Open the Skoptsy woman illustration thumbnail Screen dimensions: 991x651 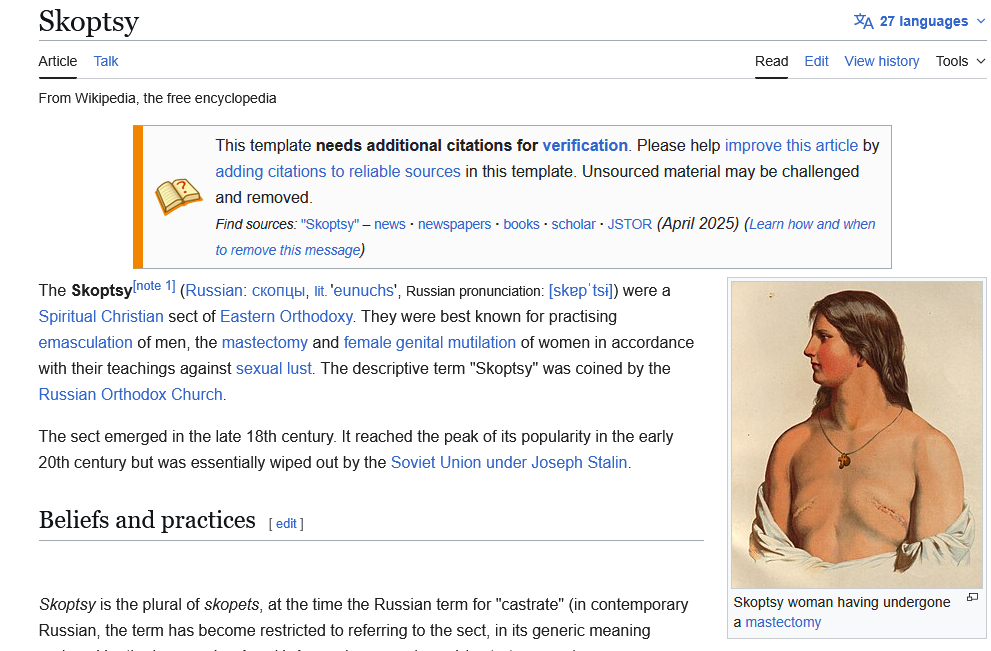pyautogui.click(x=856, y=435)
